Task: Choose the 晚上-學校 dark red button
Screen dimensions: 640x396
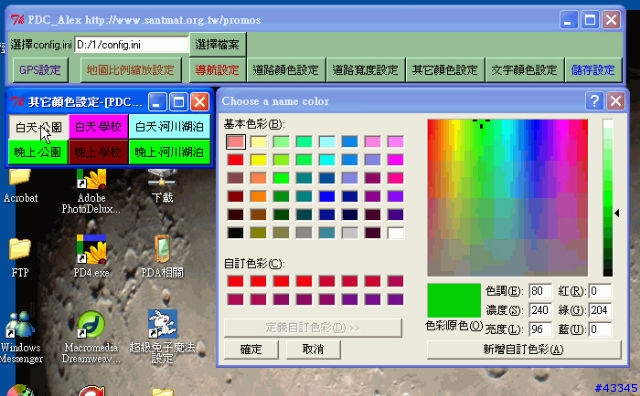Action: (98, 152)
